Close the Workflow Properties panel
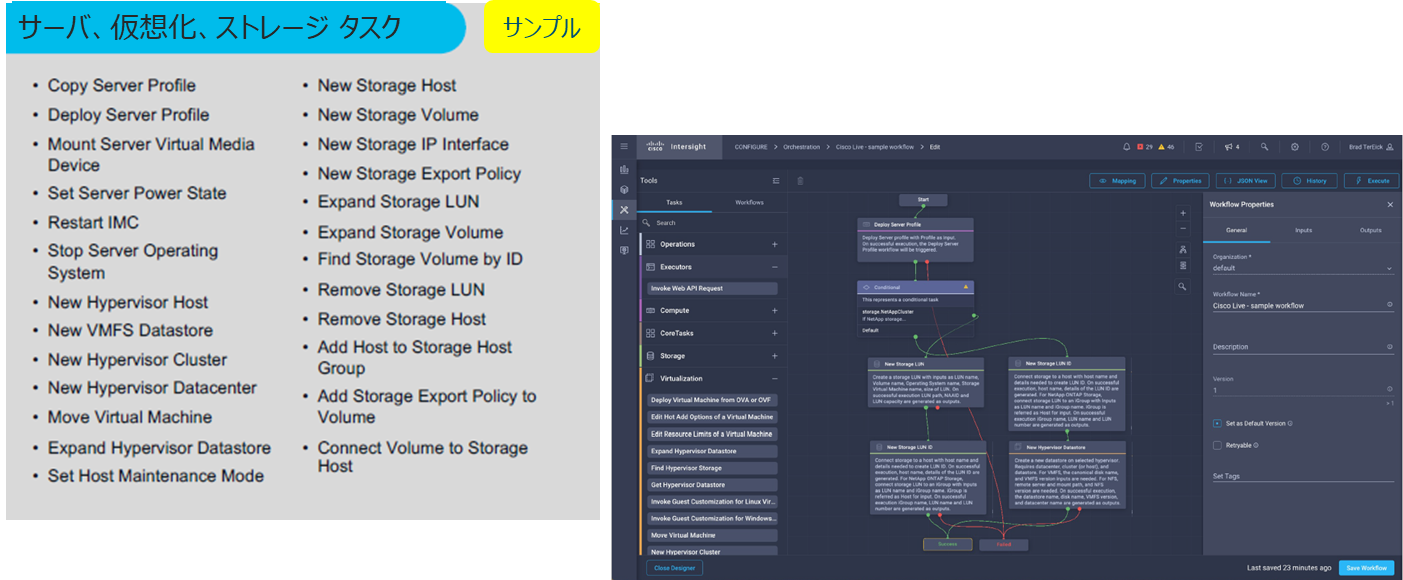 (1390, 204)
